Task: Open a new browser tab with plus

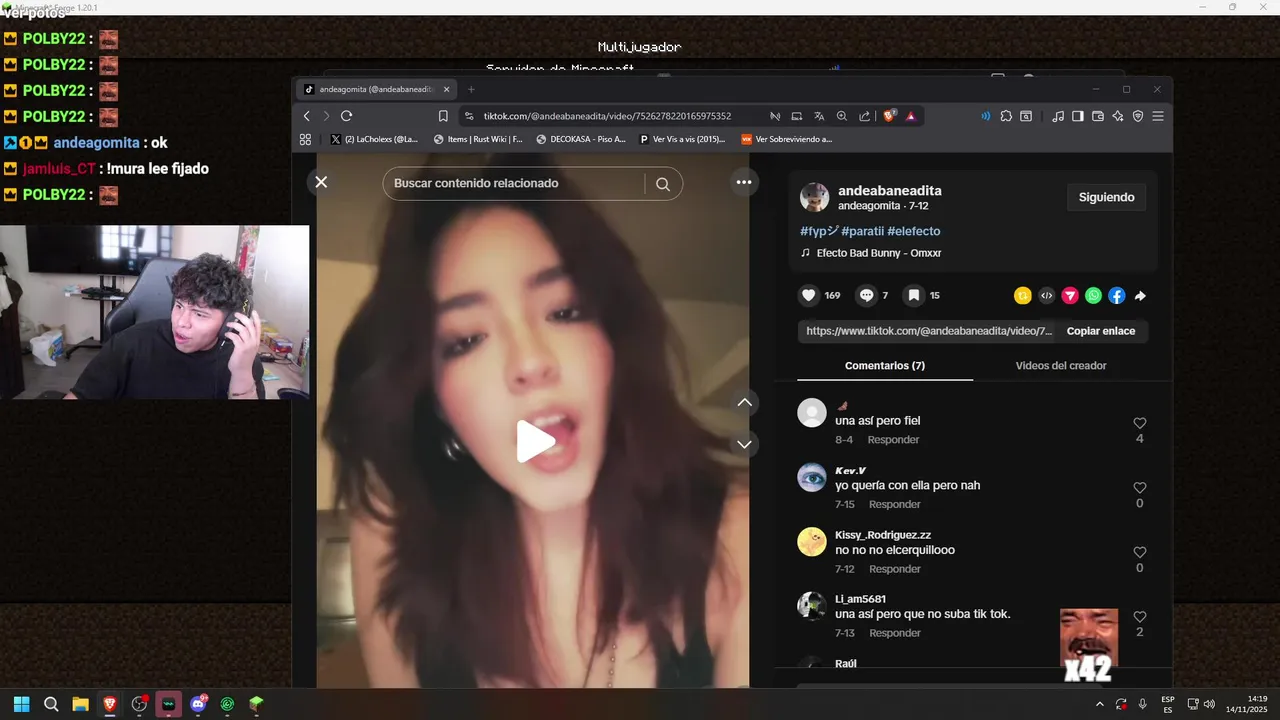Action: point(471,89)
